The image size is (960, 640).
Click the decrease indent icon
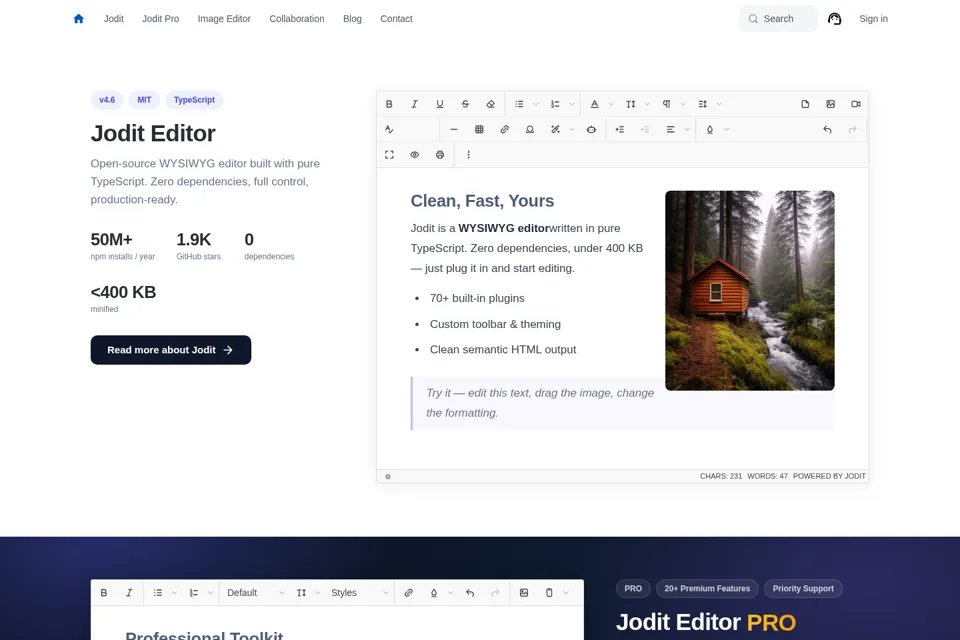coord(645,129)
